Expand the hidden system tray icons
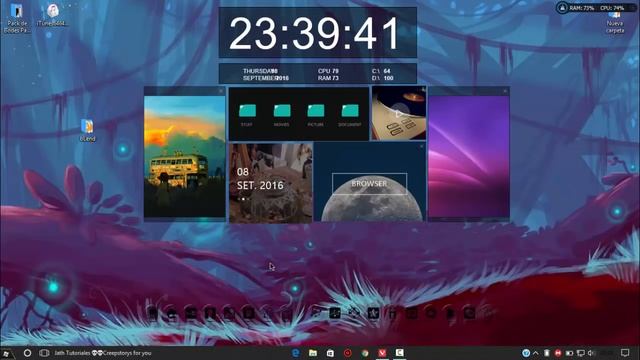Image resolution: width=640 pixels, height=360 pixels. click(x=536, y=353)
